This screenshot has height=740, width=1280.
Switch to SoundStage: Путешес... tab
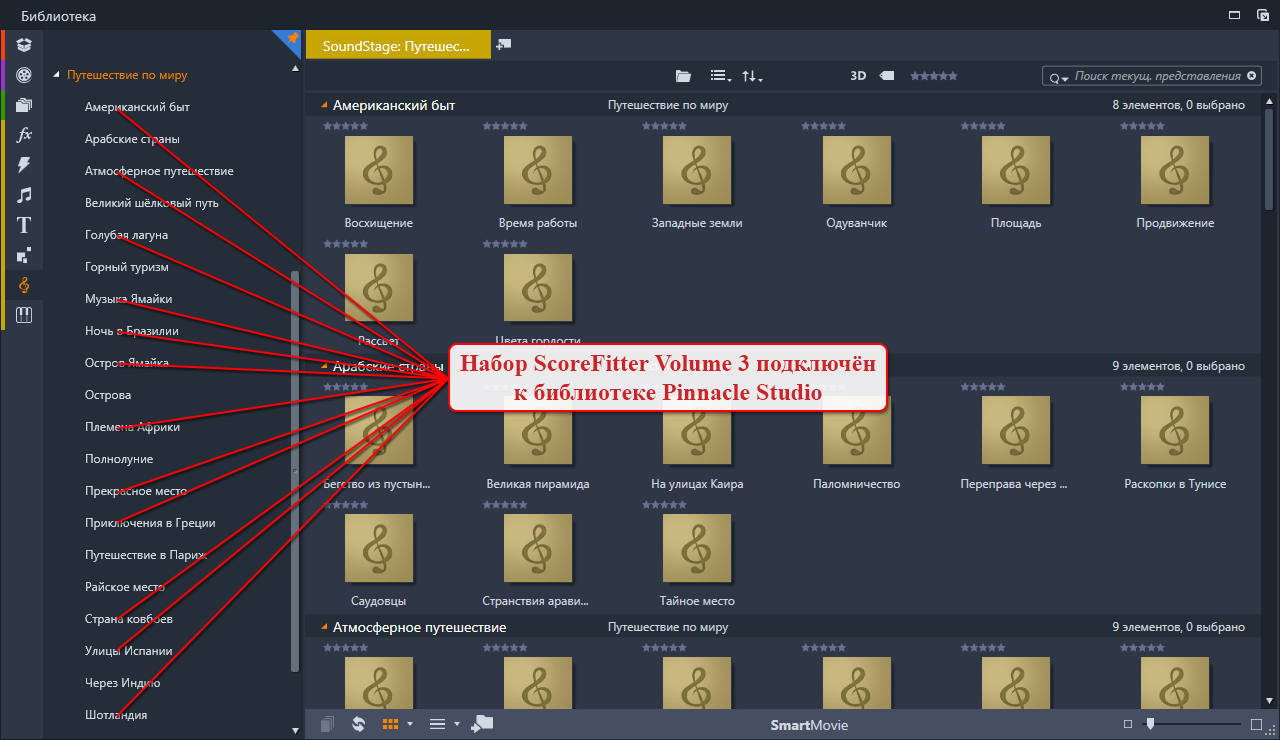[x=398, y=45]
